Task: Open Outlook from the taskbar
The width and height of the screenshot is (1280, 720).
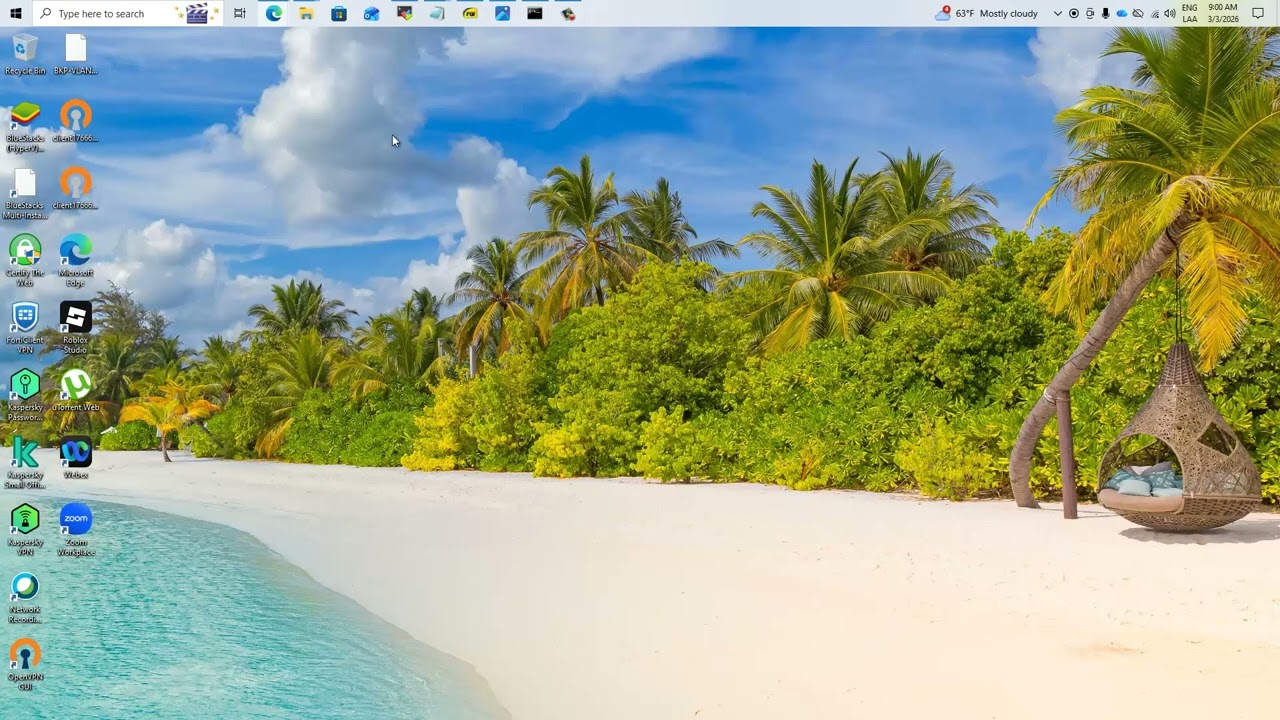Action: coord(371,13)
